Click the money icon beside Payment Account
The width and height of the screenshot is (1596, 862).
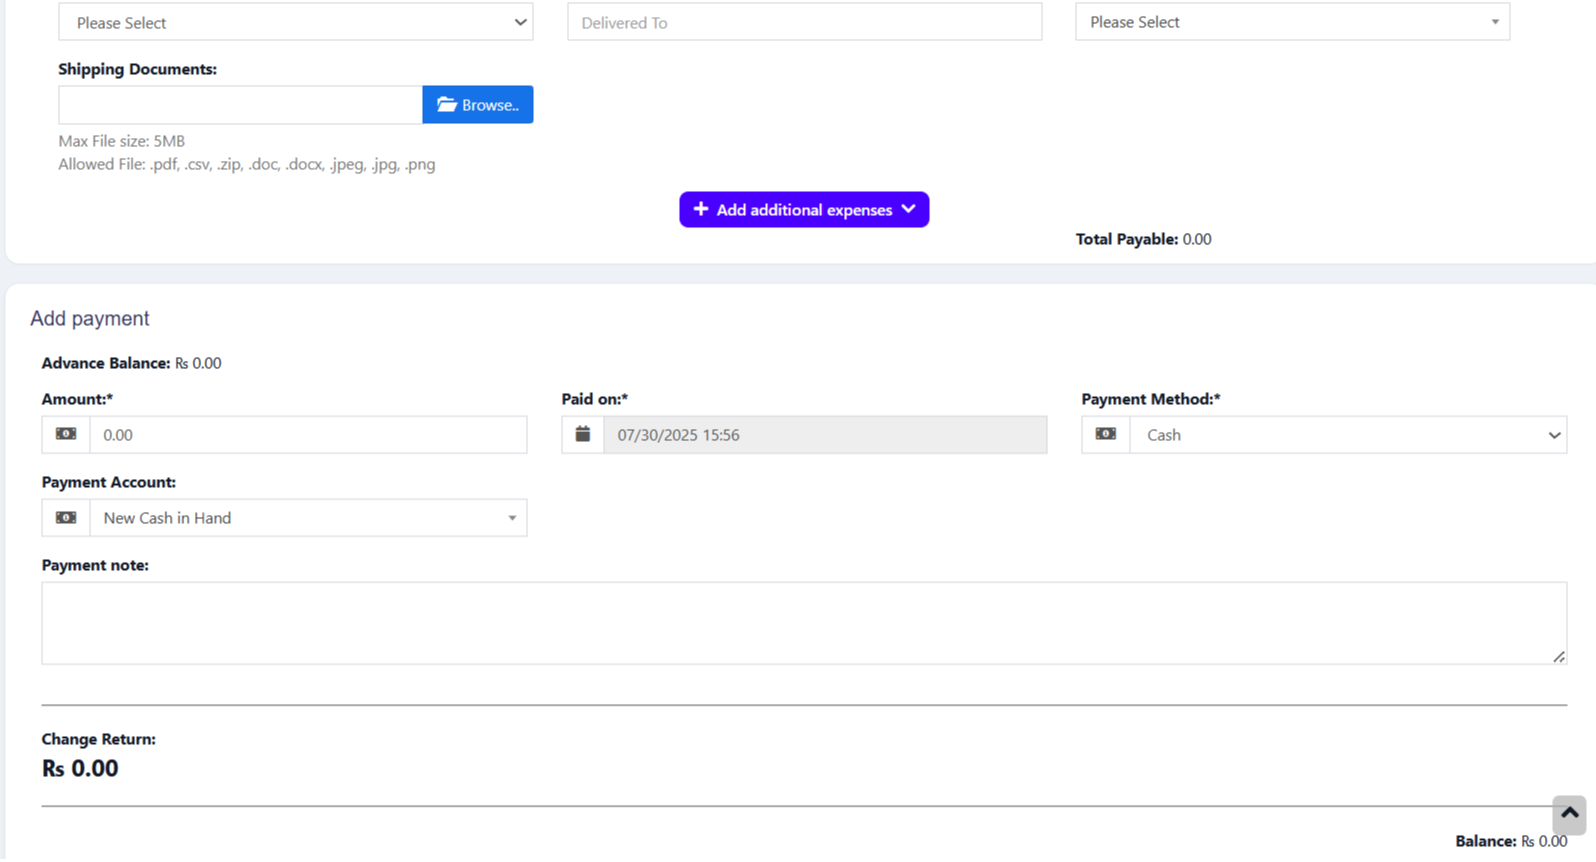[x=66, y=517]
